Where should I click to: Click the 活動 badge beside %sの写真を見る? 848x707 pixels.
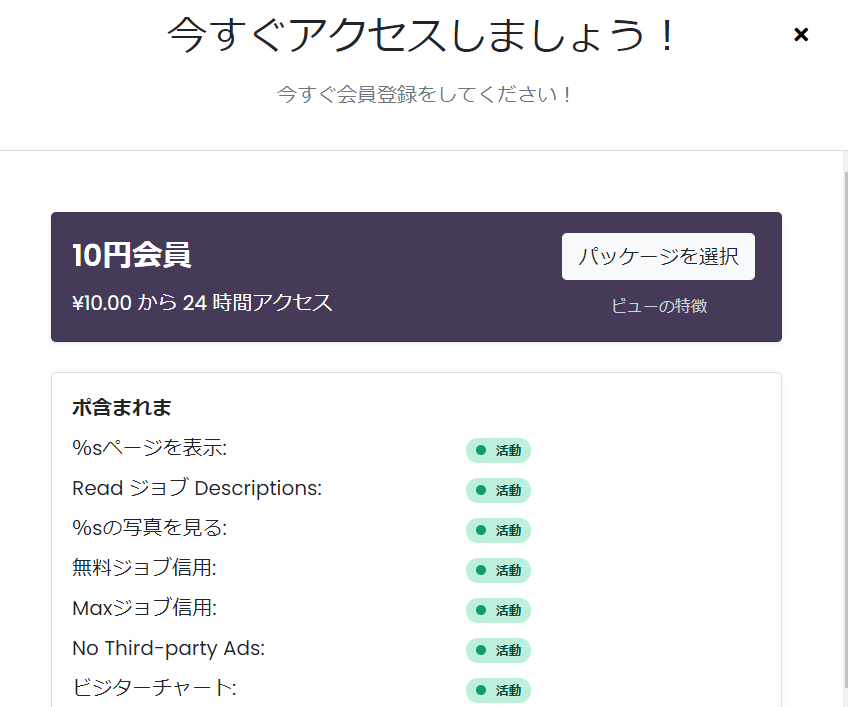click(498, 530)
